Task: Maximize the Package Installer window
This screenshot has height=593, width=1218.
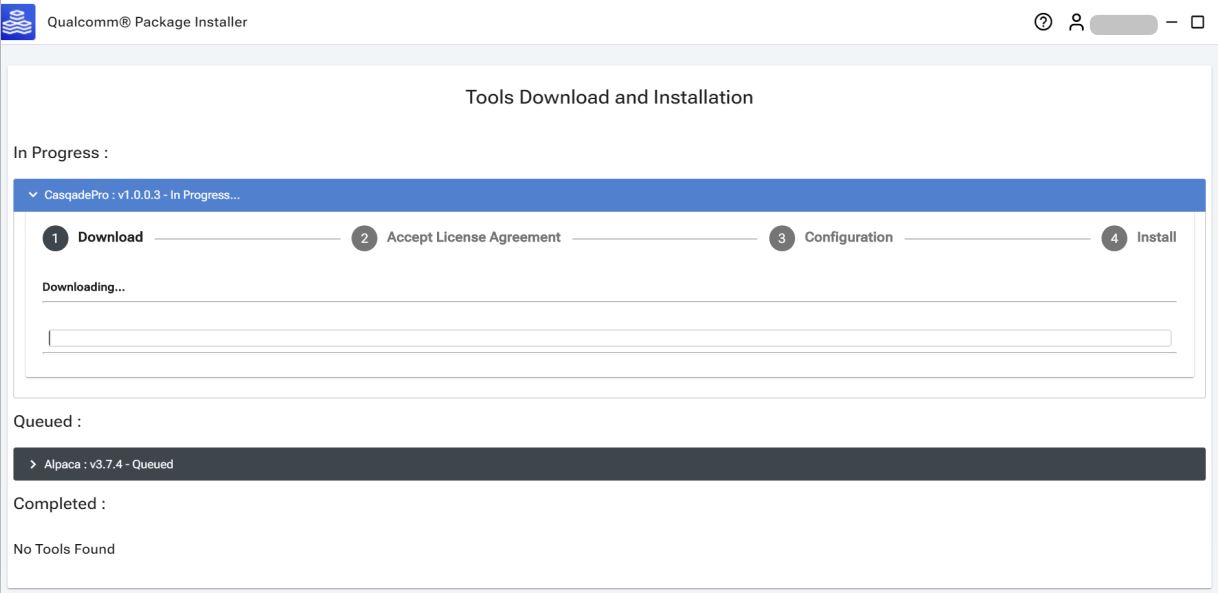Action: point(1197,22)
